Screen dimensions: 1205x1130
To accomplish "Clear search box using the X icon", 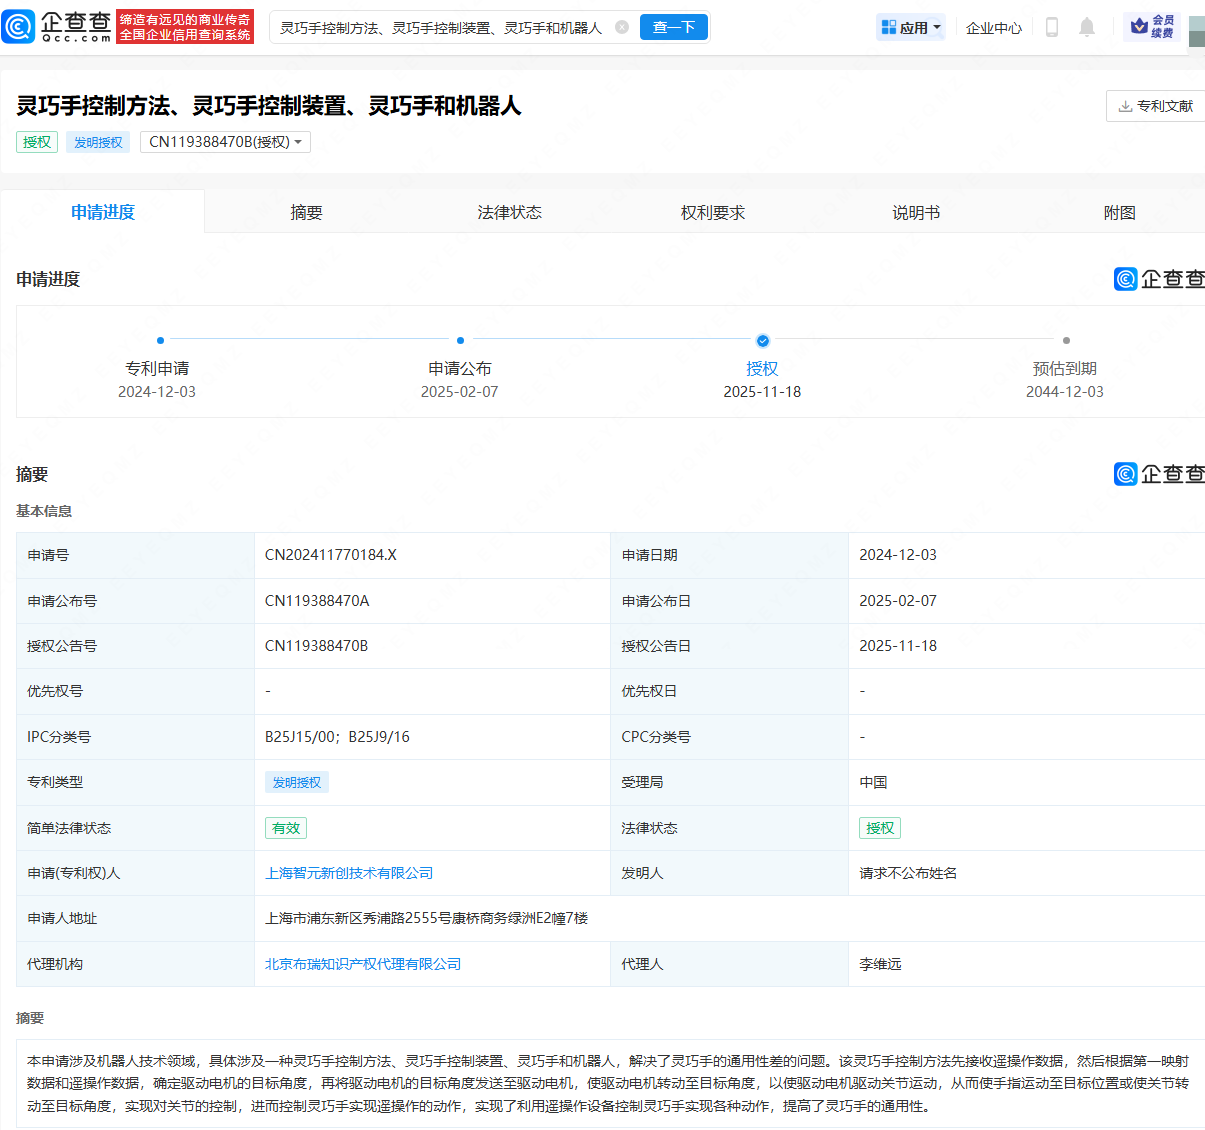I will pos(623,27).
